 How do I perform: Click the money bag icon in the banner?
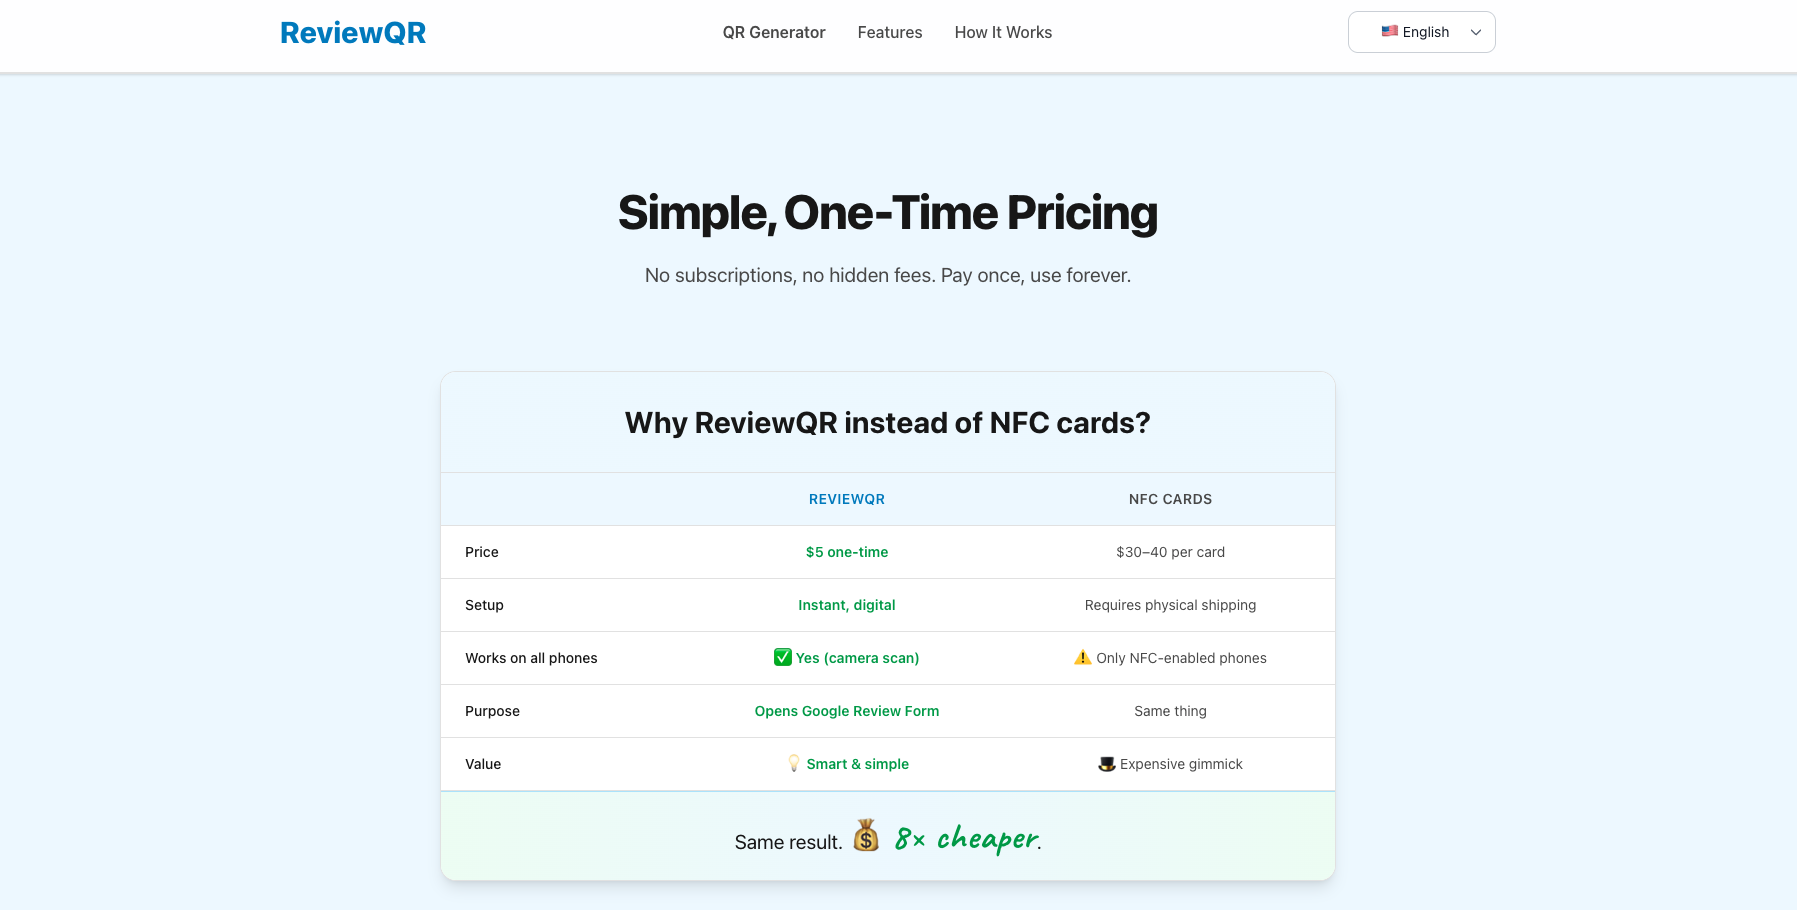click(x=866, y=836)
